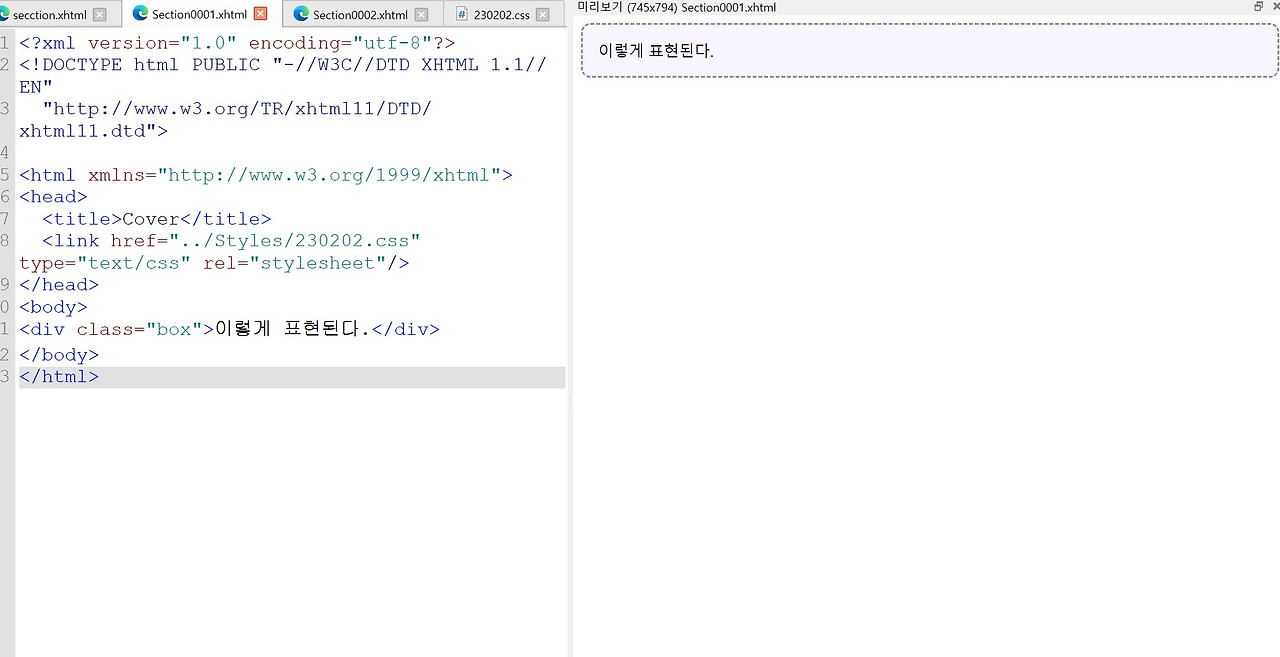This screenshot has width=1280, height=657.
Task: Click the Edge icon on Section0001.xhtml tab
Action: (139, 14)
